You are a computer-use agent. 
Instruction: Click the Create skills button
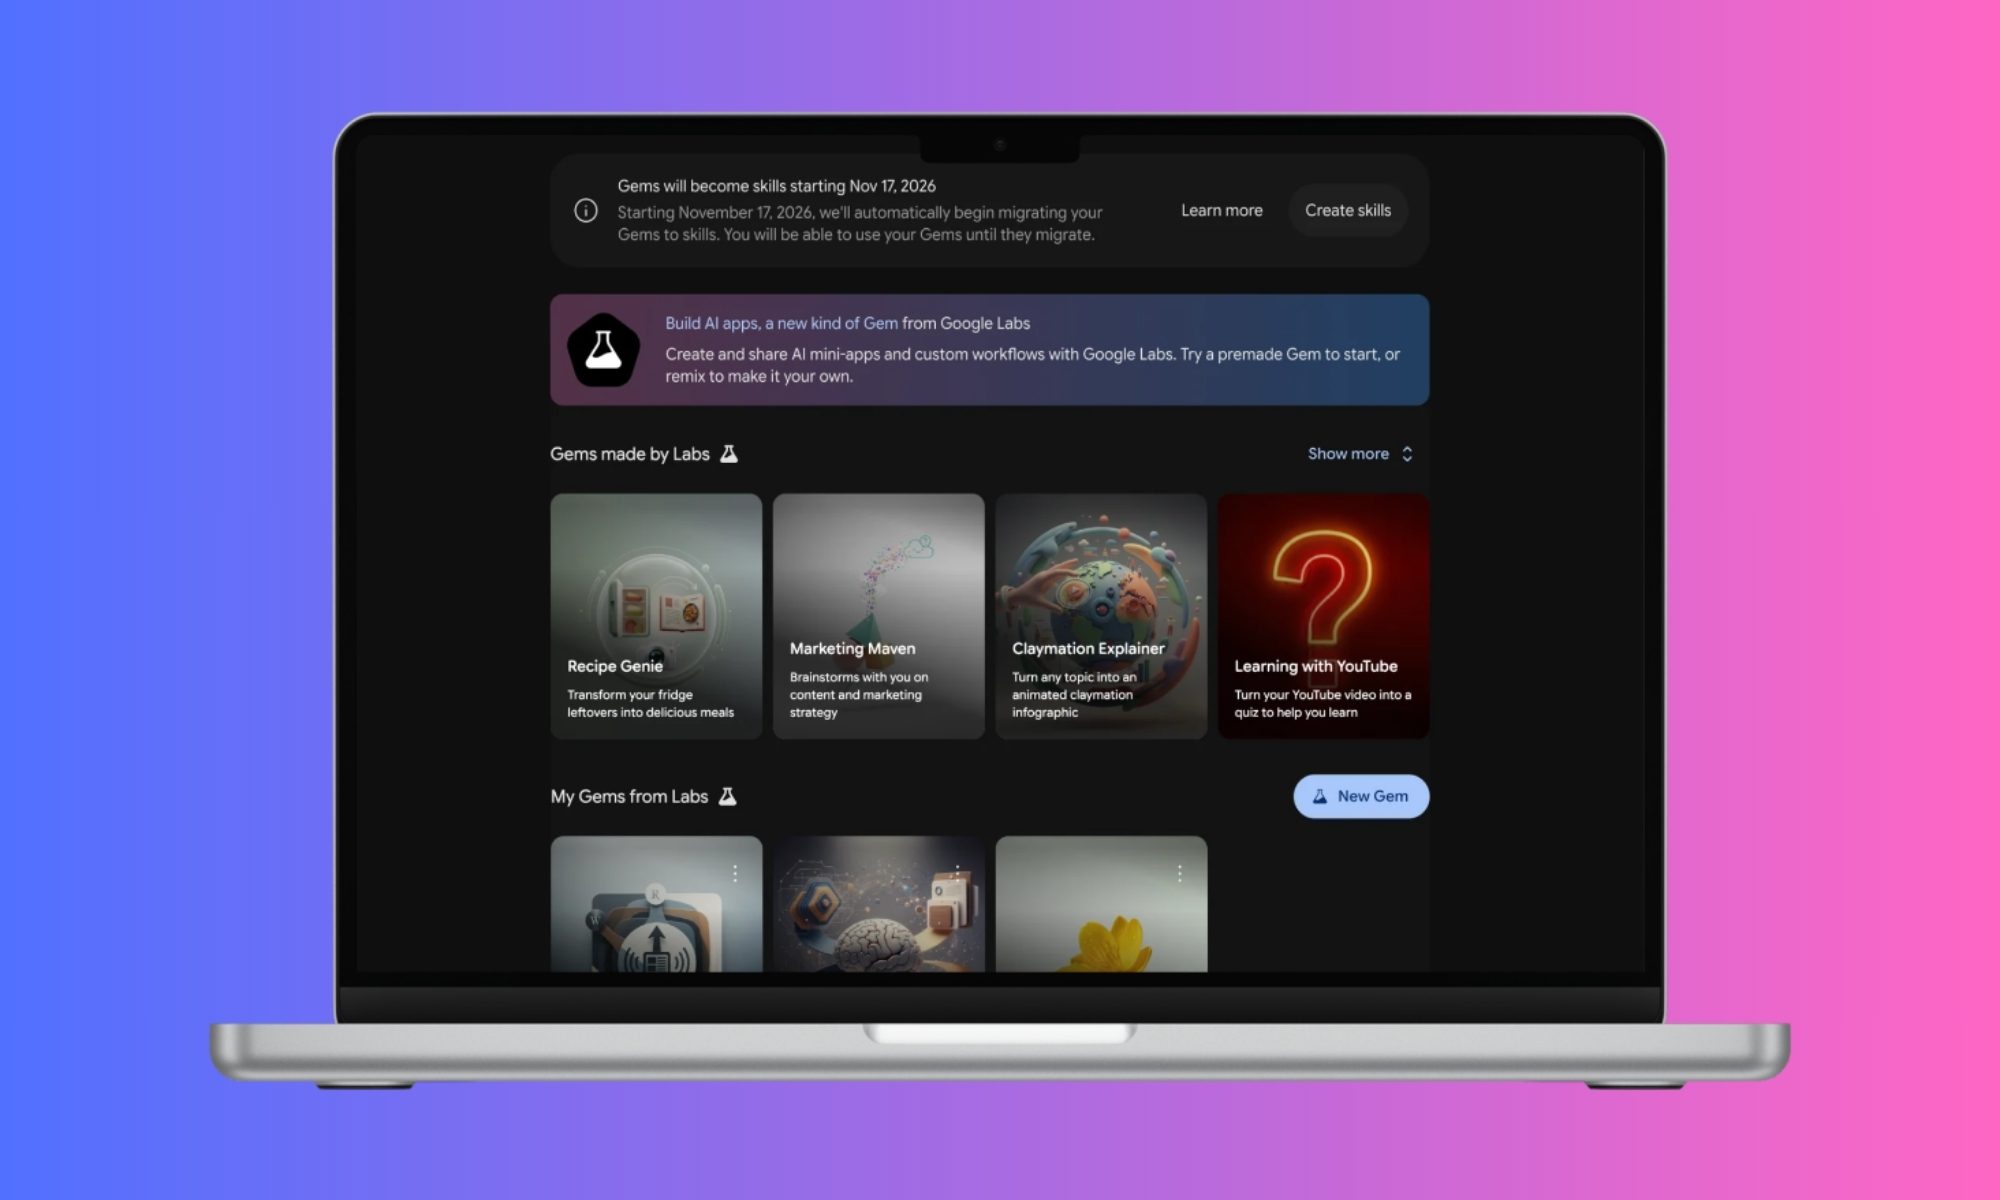[1348, 210]
